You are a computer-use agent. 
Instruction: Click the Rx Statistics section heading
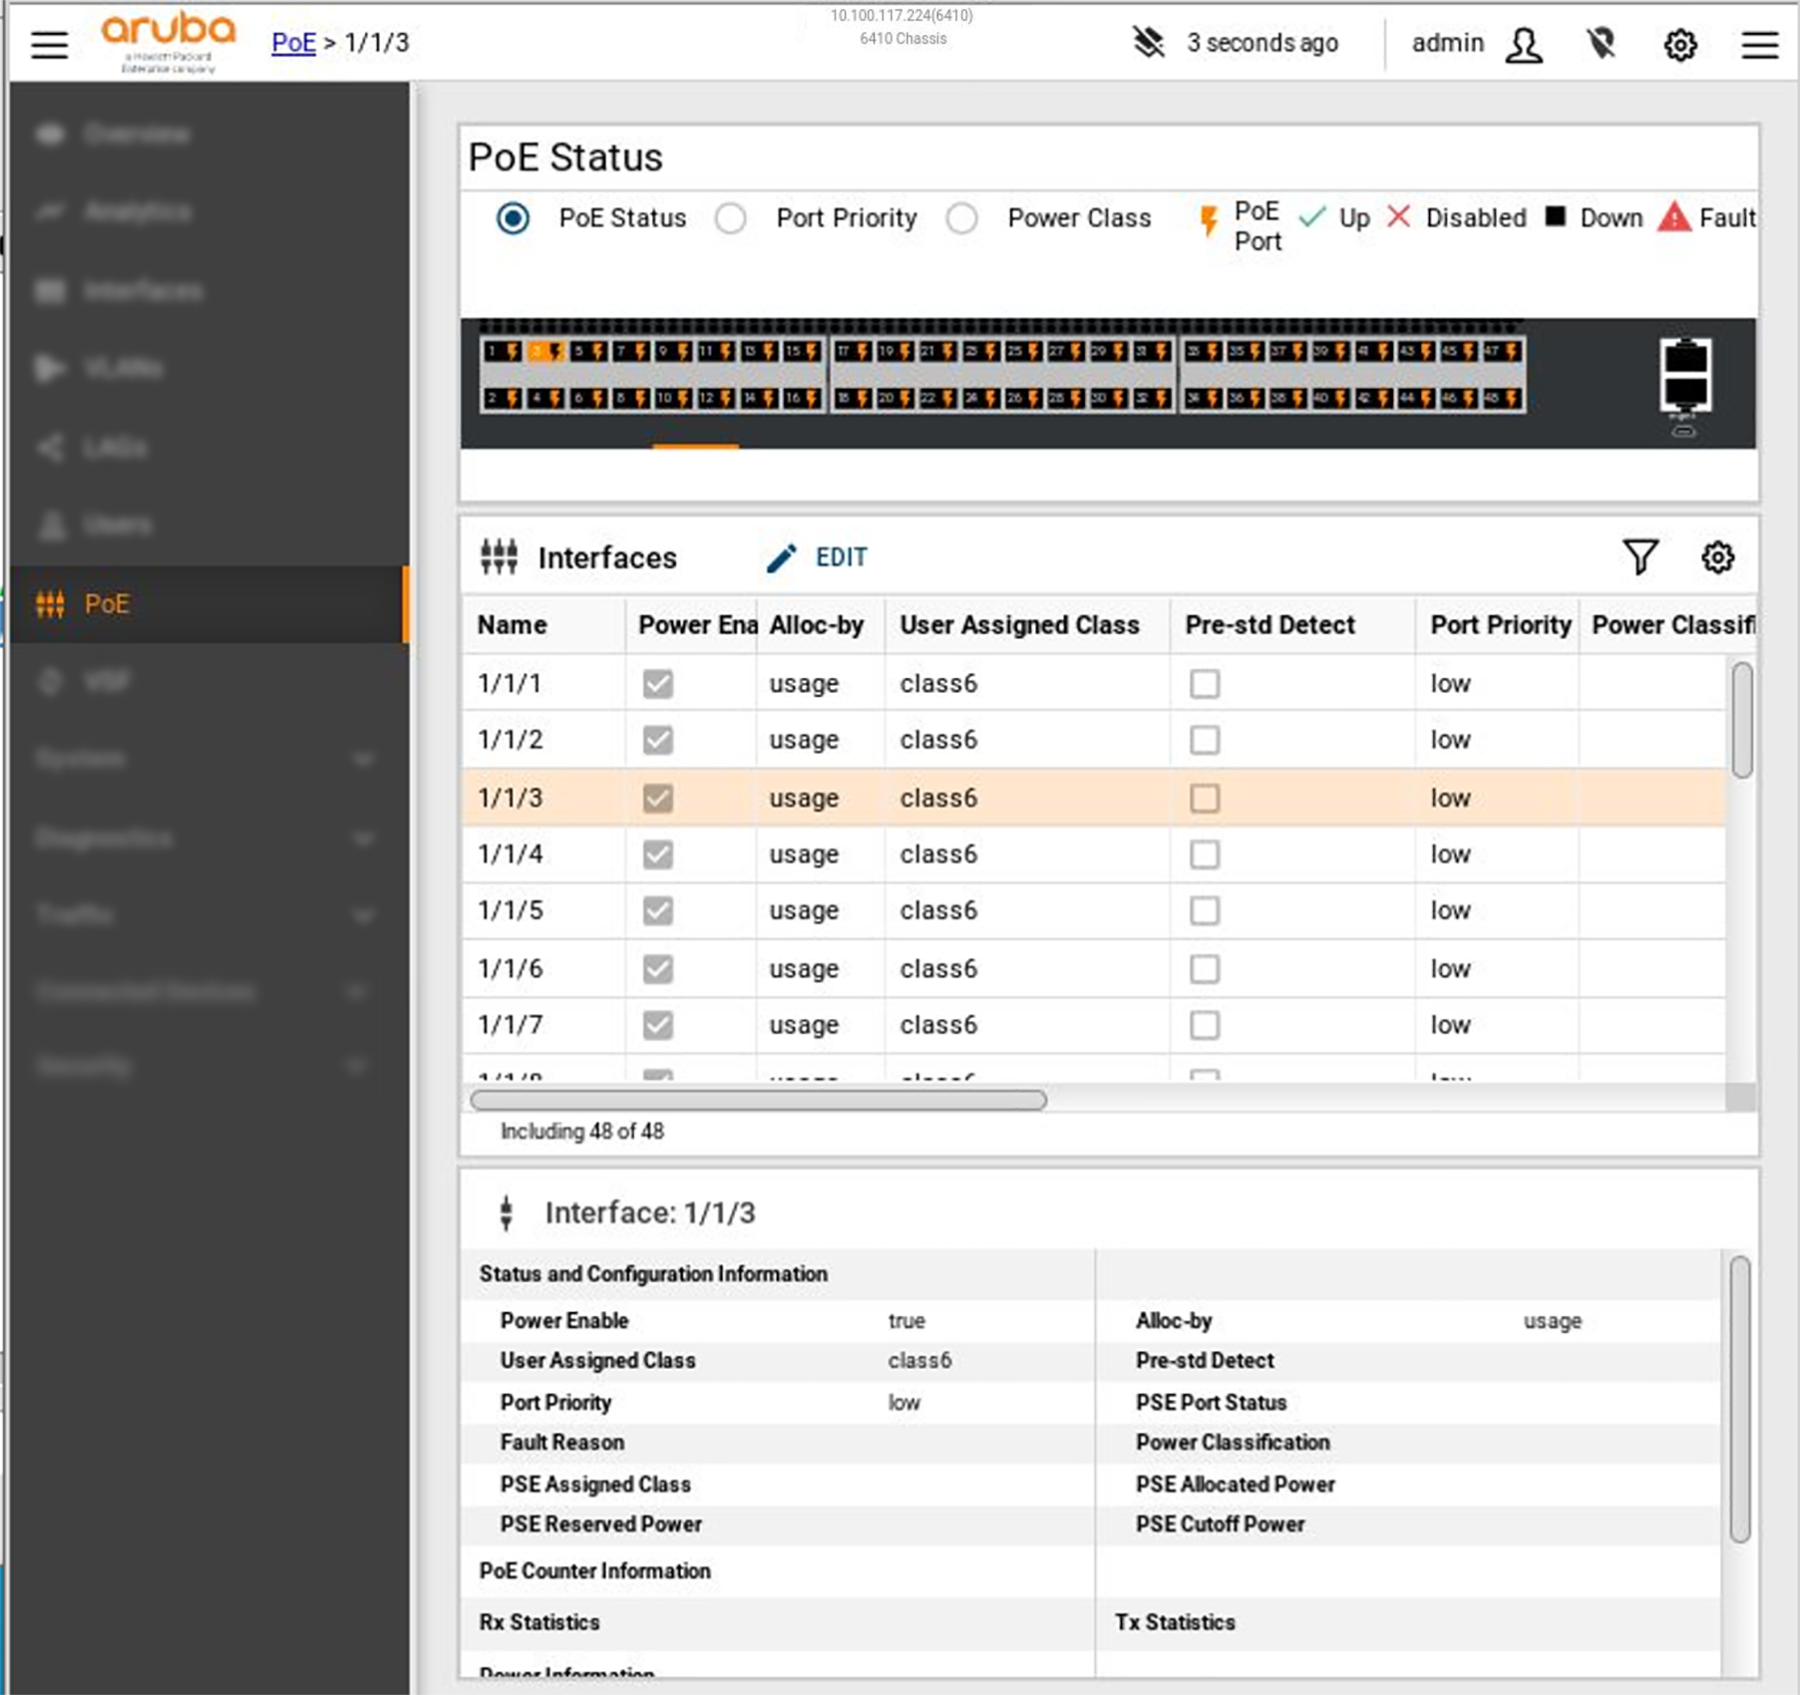[x=539, y=1622]
